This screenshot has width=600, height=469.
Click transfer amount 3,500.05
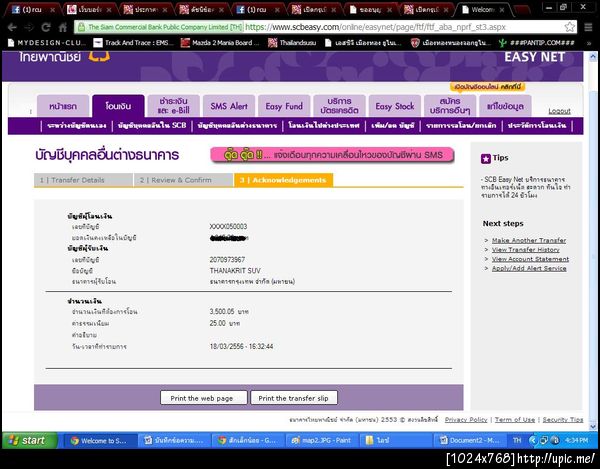tap(222, 311)
